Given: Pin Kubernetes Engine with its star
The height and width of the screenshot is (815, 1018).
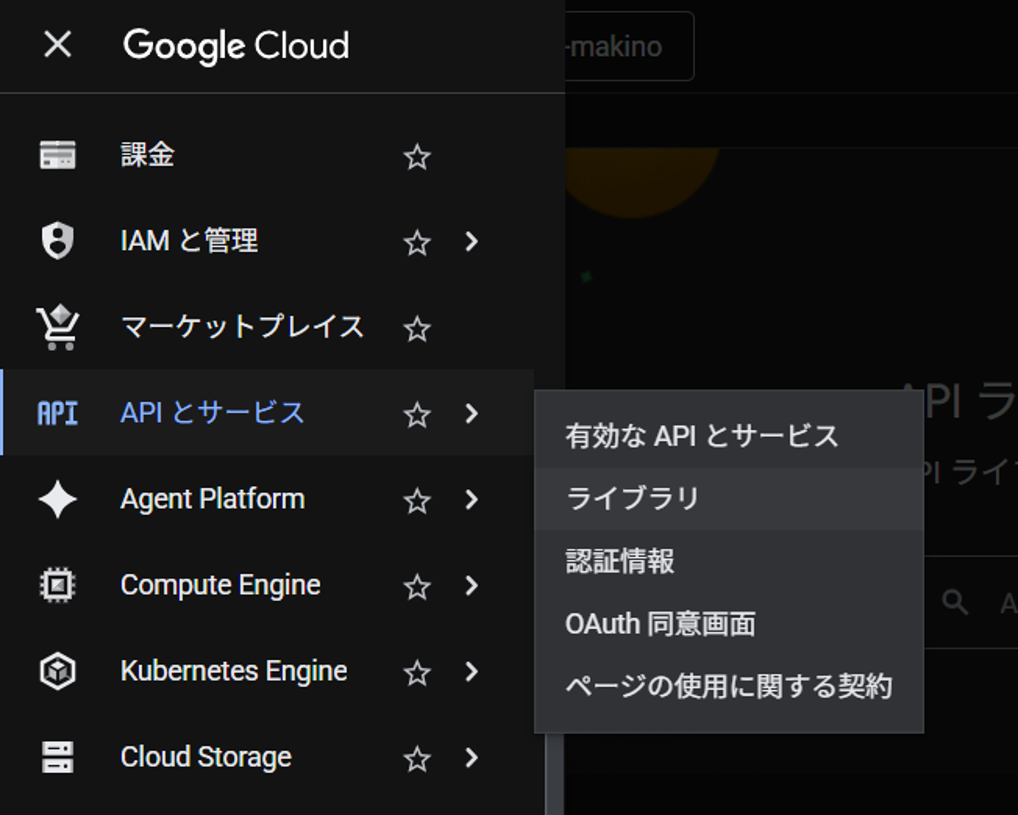Looking at the screenshot, I should point(417,673).
